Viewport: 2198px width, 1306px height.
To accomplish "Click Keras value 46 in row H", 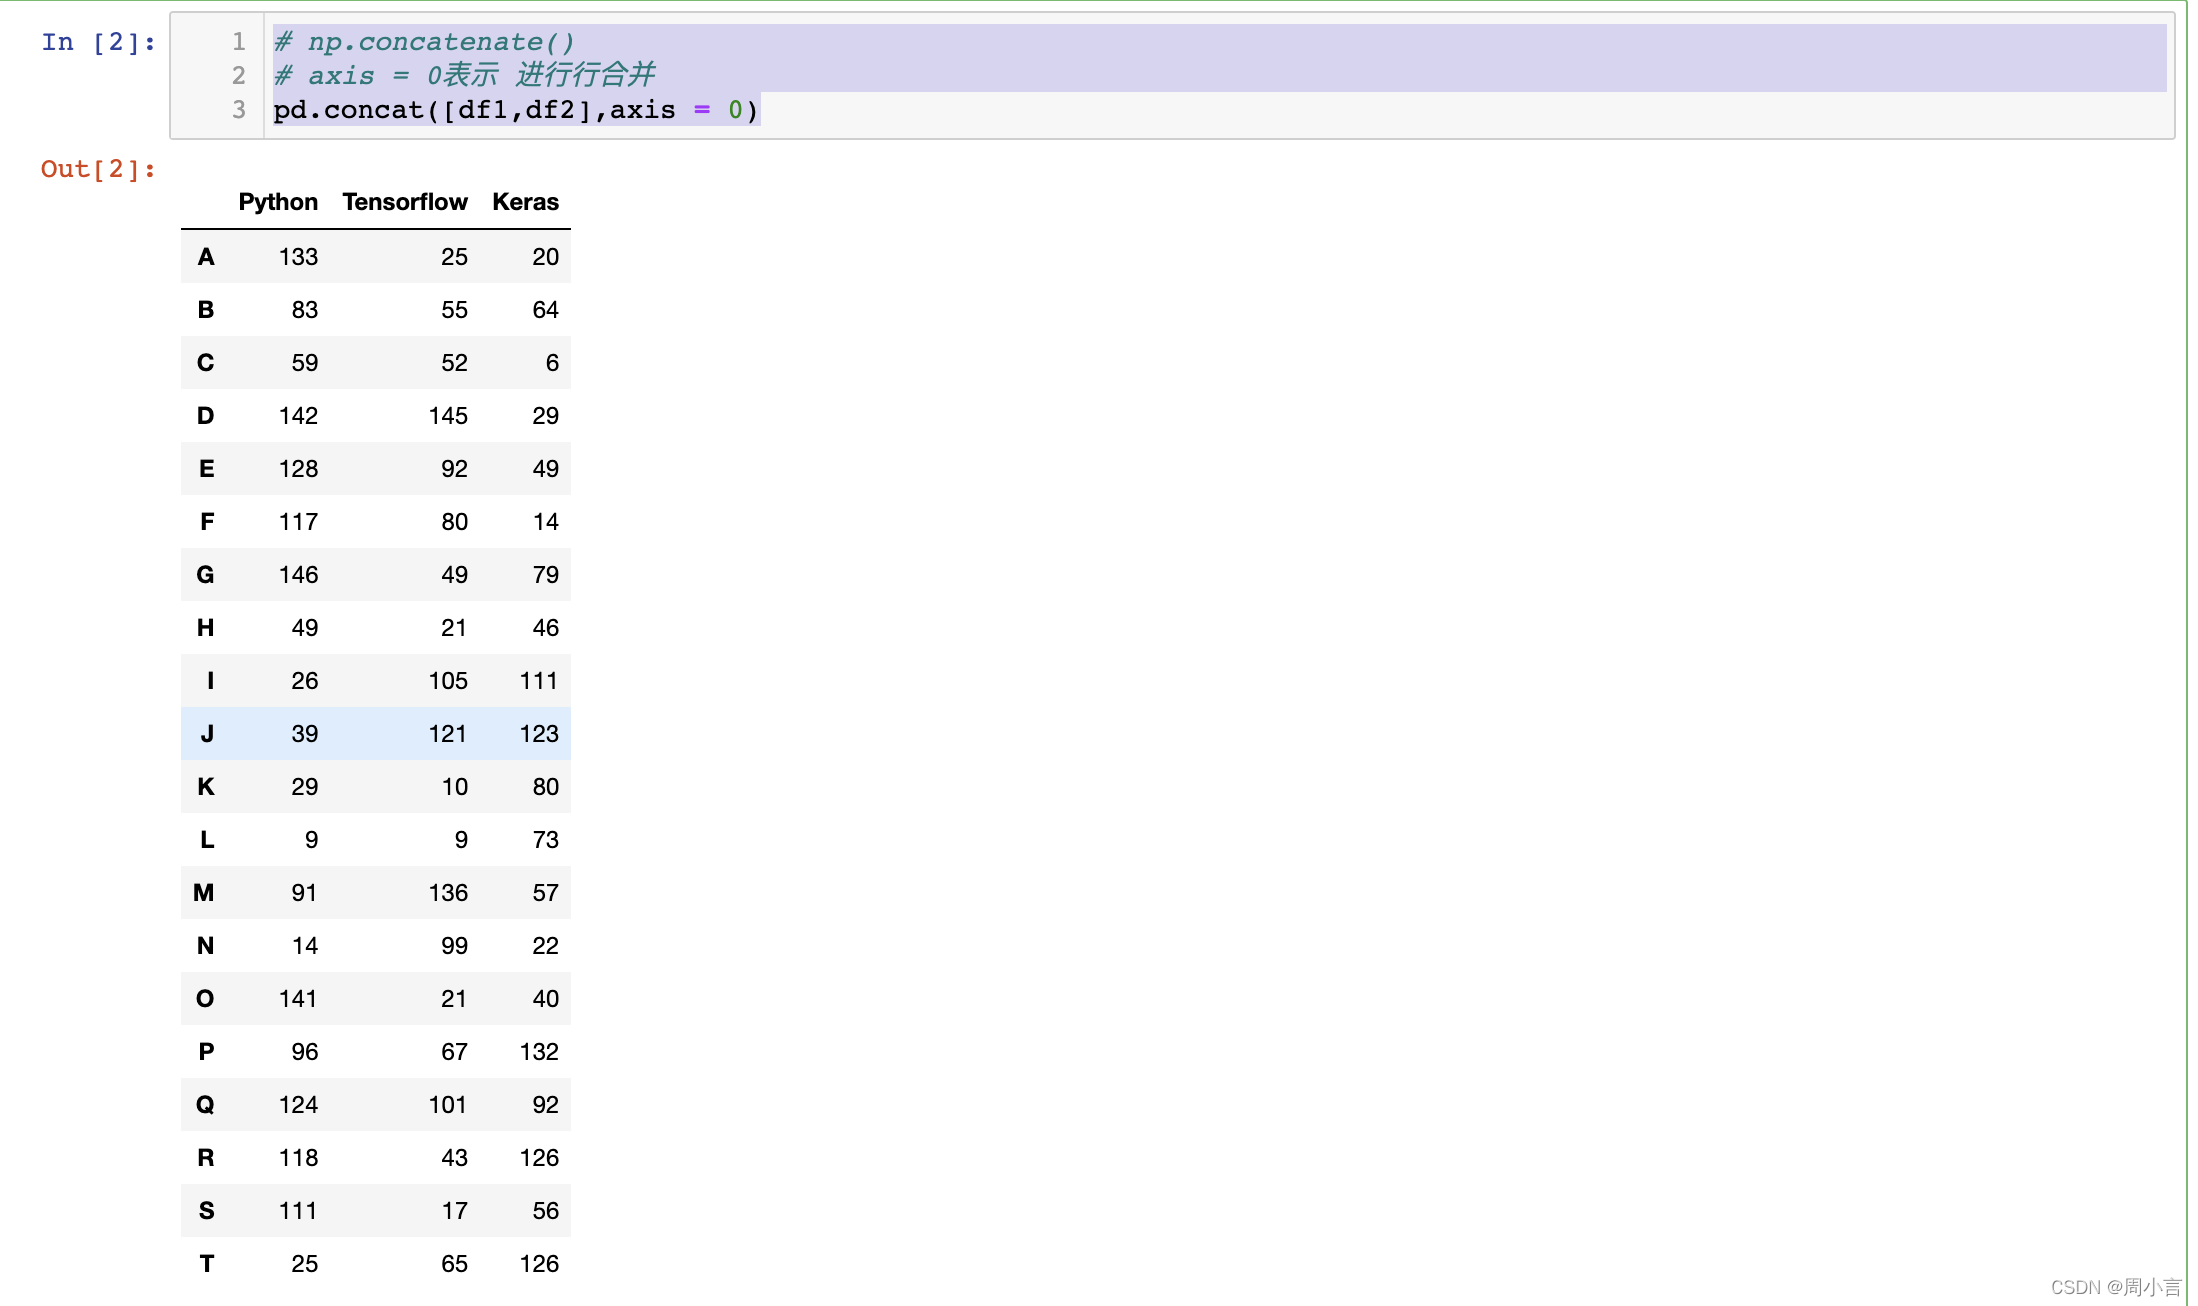I will click(x=545, y=628).
